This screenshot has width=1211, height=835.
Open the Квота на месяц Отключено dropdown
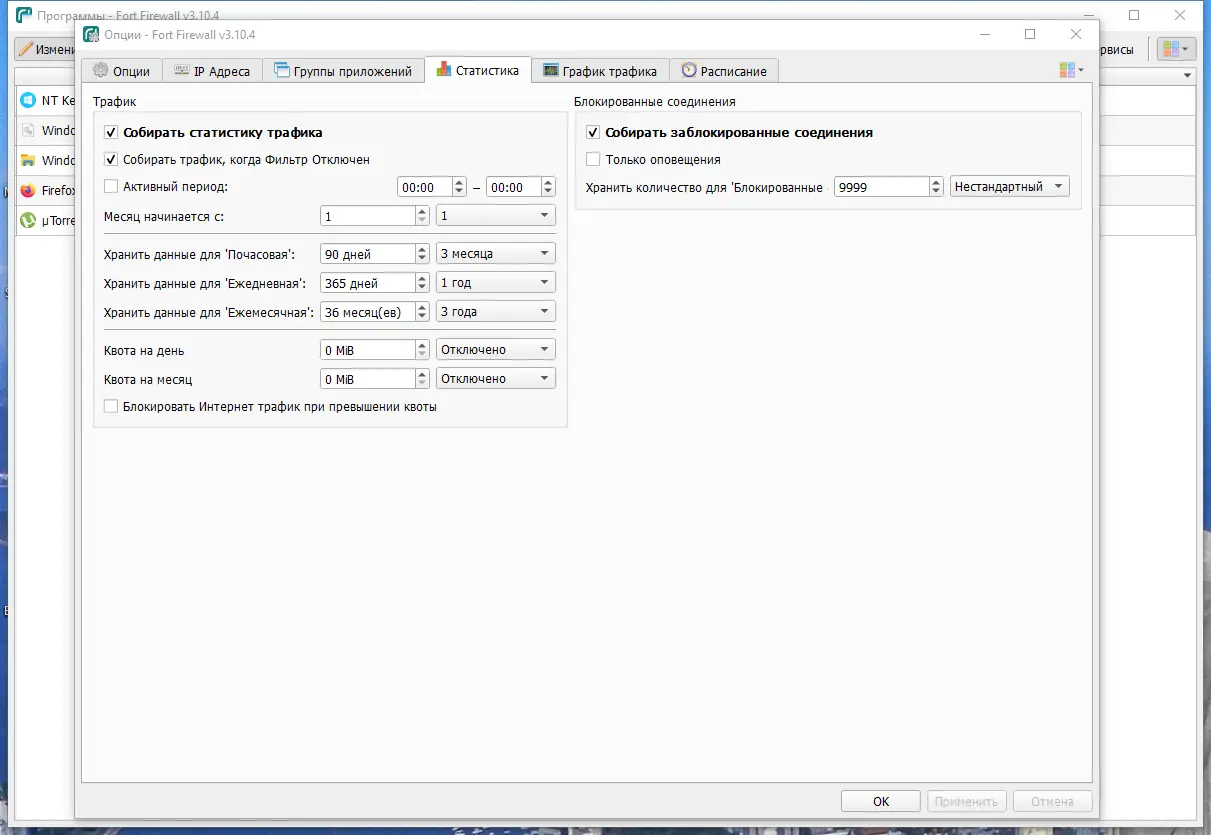[496, 379]
